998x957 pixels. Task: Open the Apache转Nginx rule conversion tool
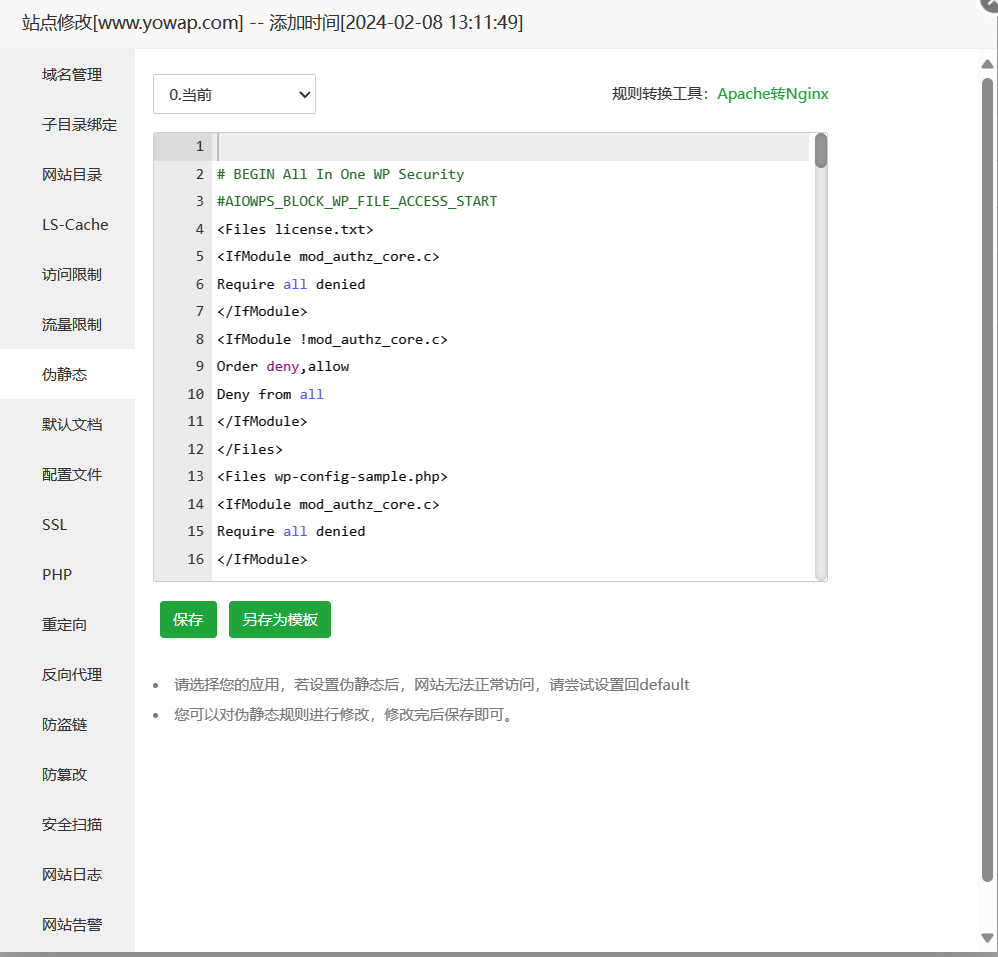772,93
